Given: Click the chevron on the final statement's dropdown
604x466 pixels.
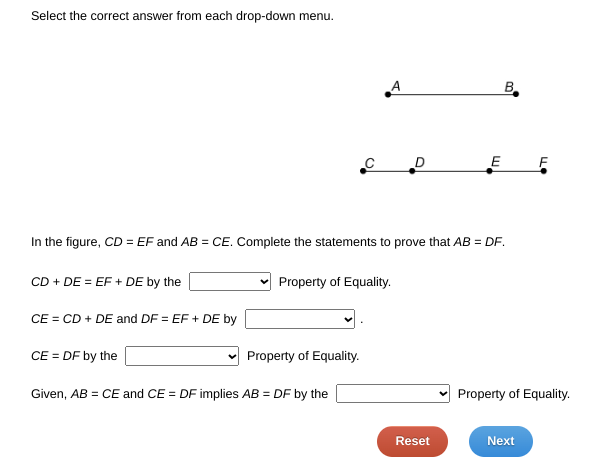Looking at the screenshot, I should point(443,393).
